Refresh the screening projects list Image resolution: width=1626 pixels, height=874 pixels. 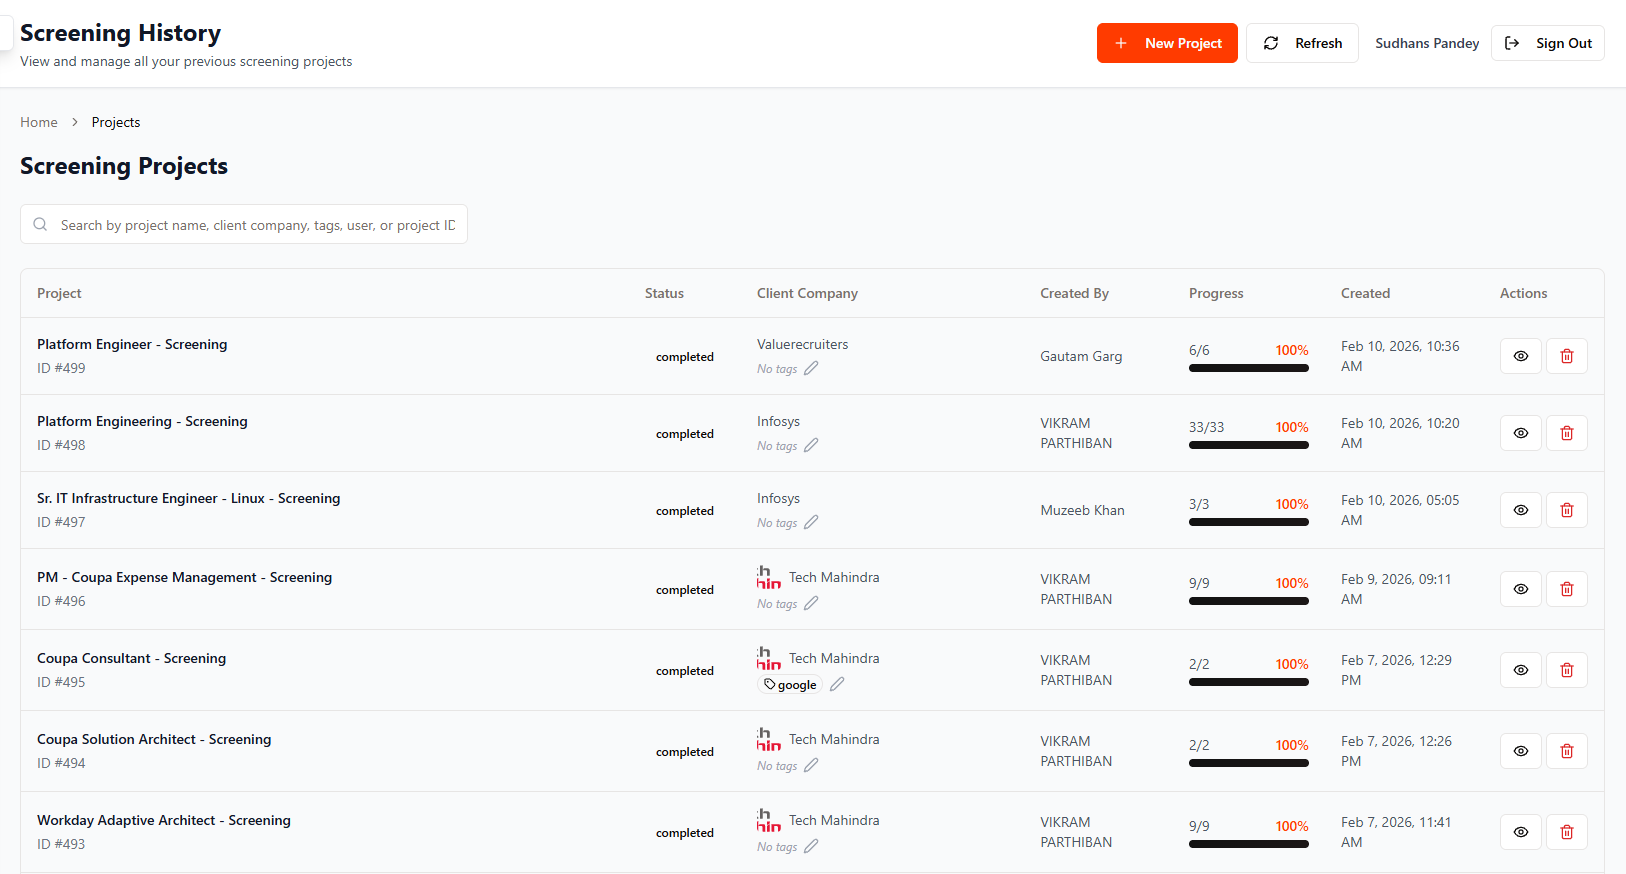1302,43
